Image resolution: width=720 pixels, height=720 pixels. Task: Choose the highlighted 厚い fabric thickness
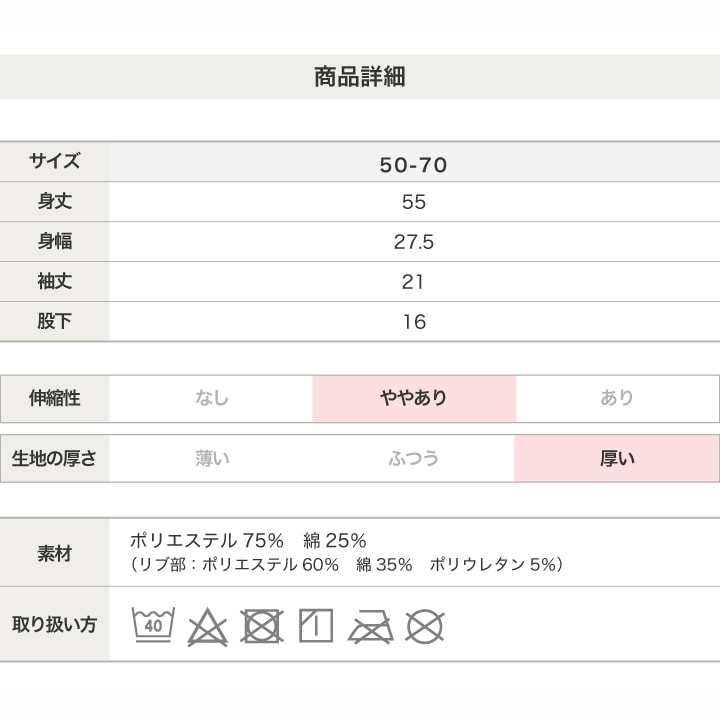click(x=617, y=459)
